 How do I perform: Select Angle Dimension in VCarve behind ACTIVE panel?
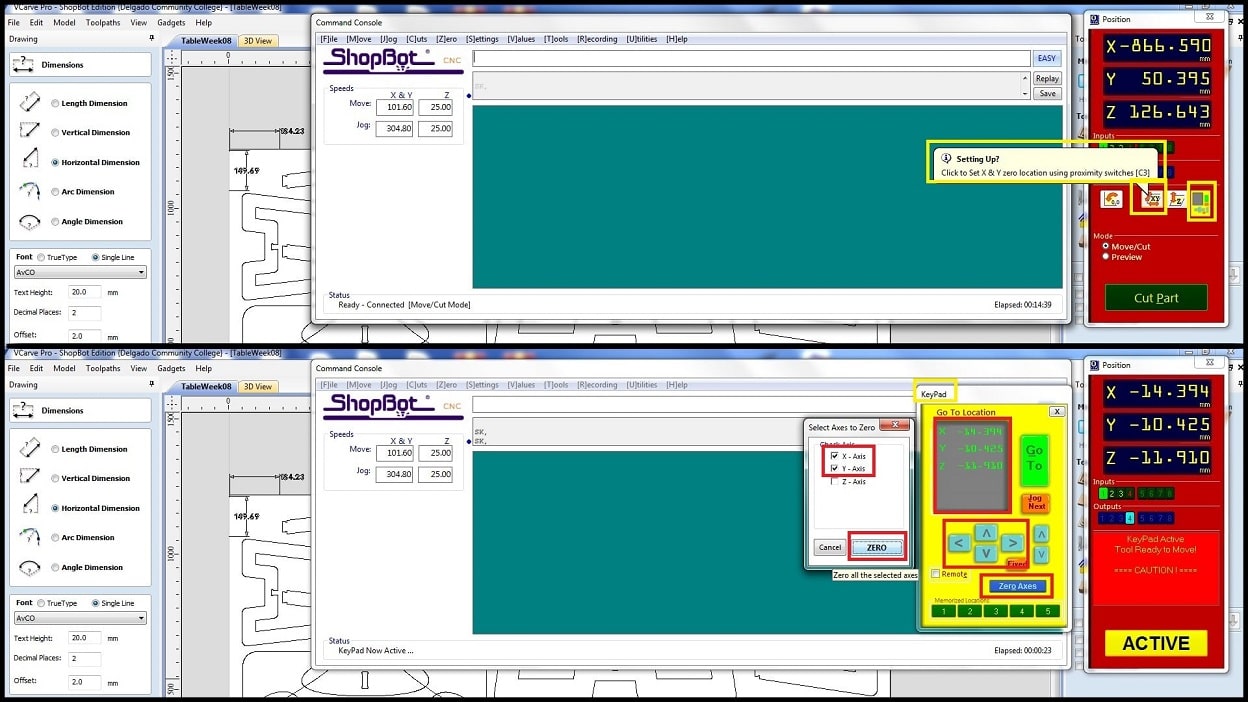55,567
